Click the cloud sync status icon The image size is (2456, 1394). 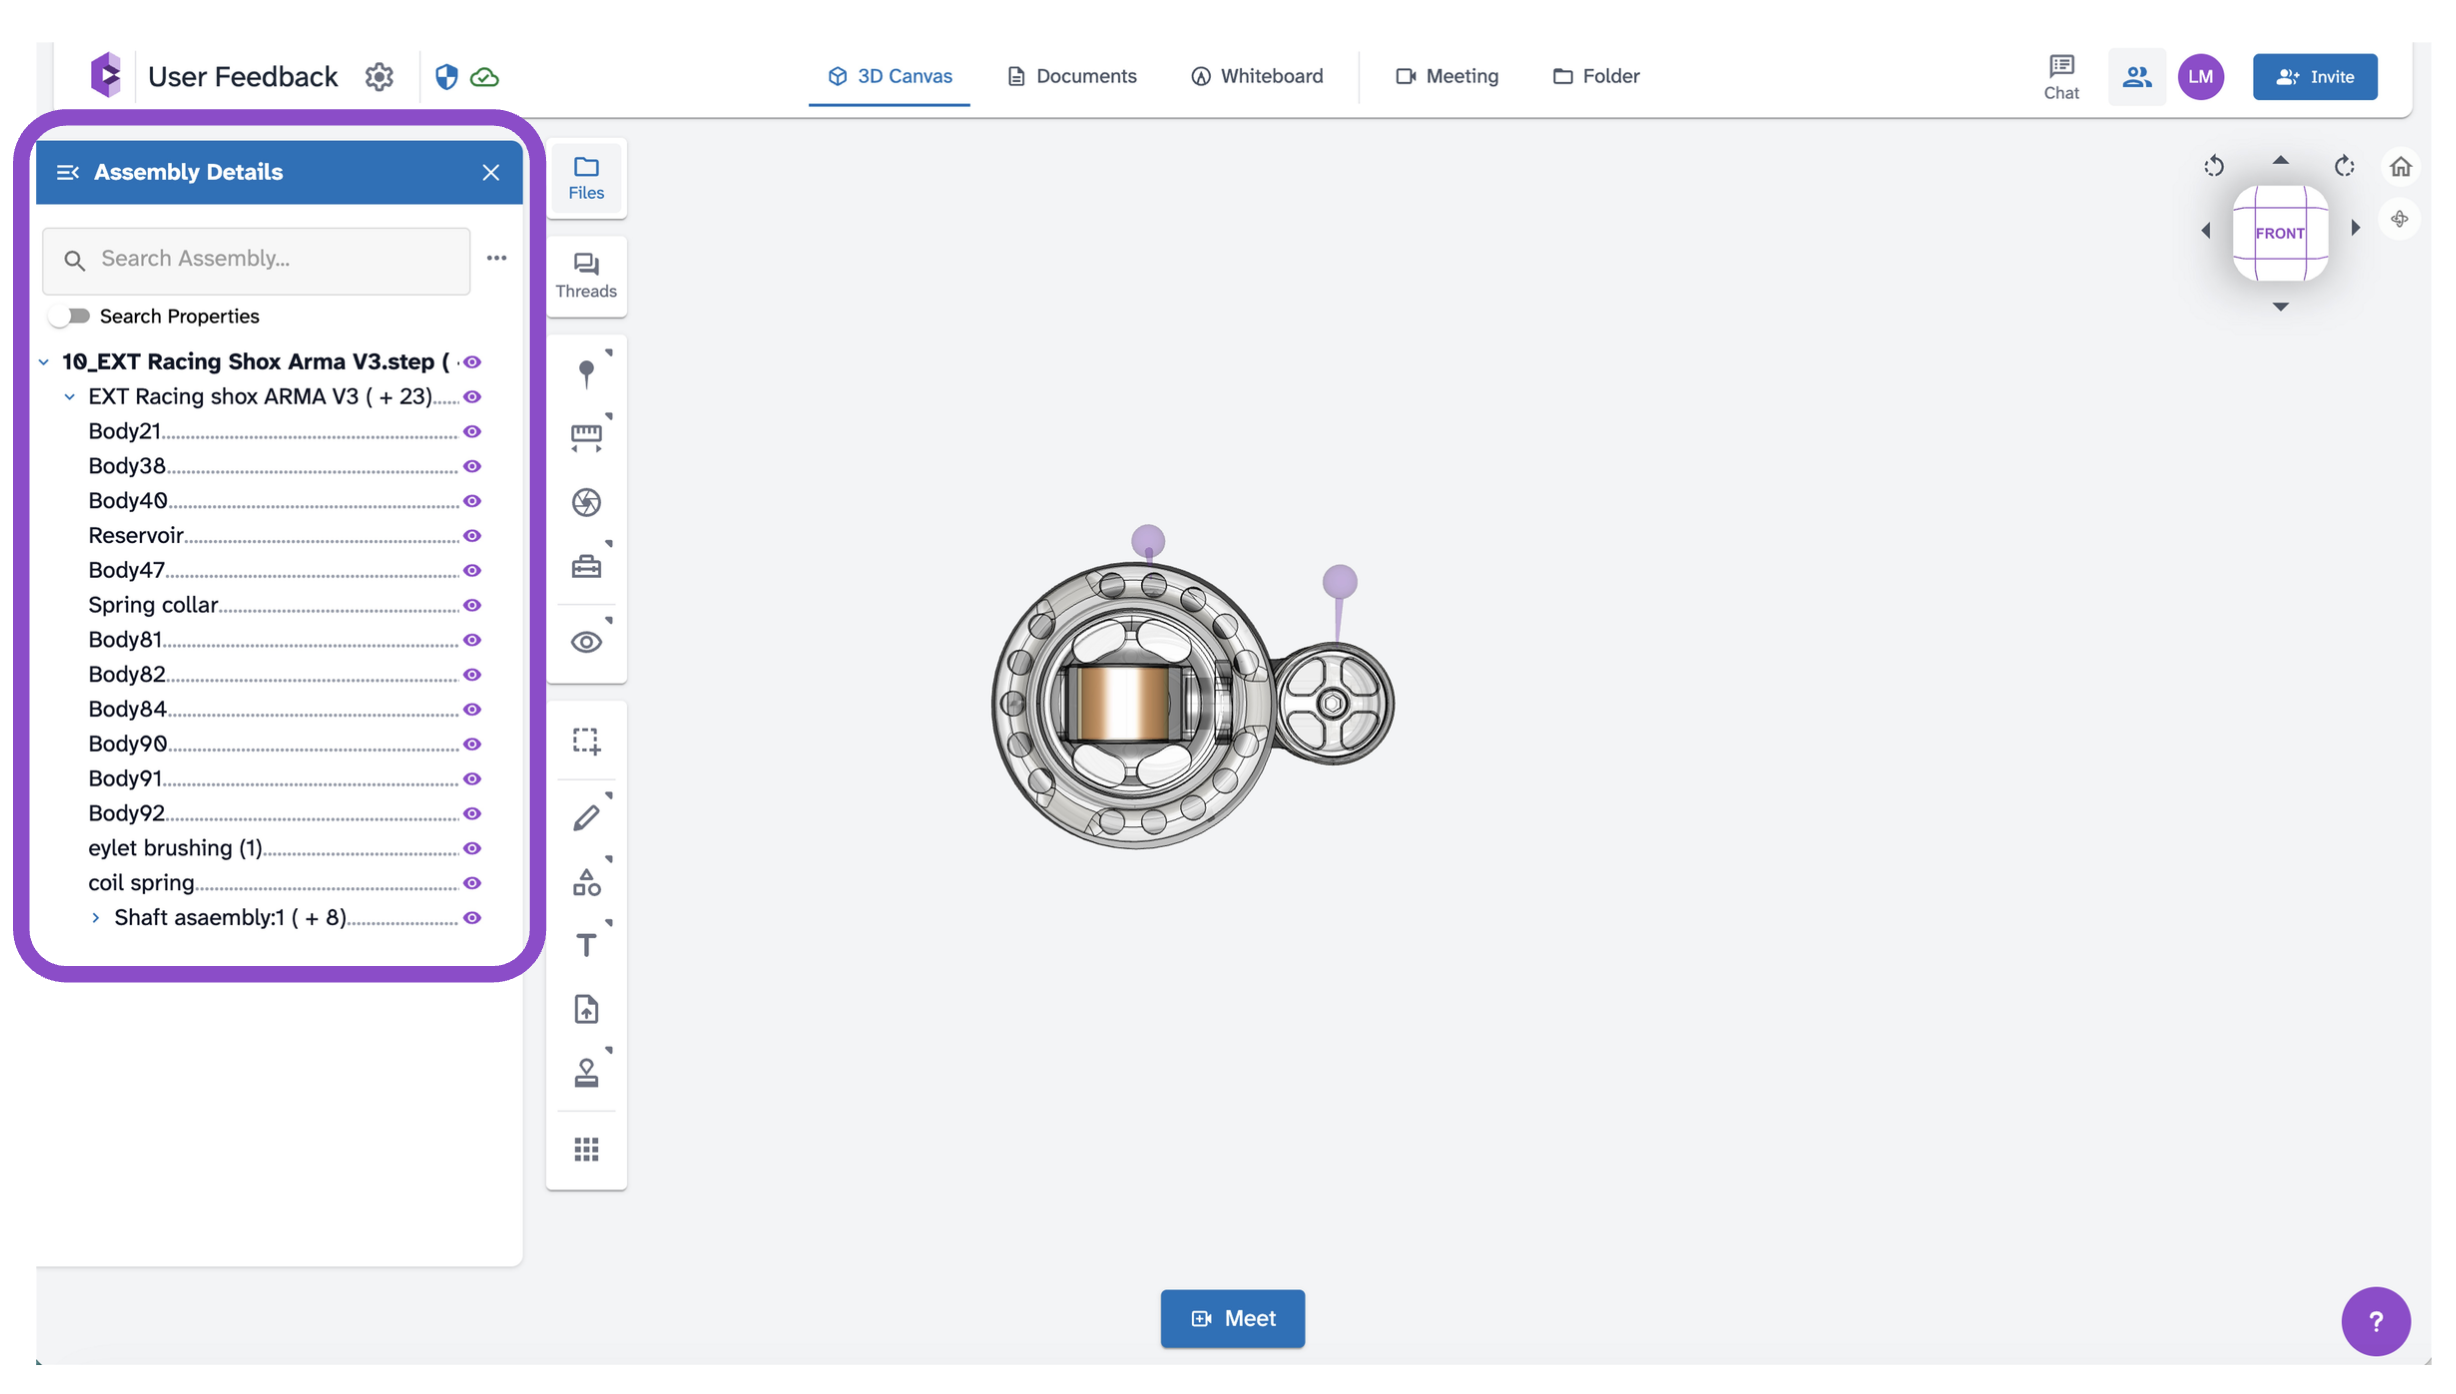click(x=485, y=77)
